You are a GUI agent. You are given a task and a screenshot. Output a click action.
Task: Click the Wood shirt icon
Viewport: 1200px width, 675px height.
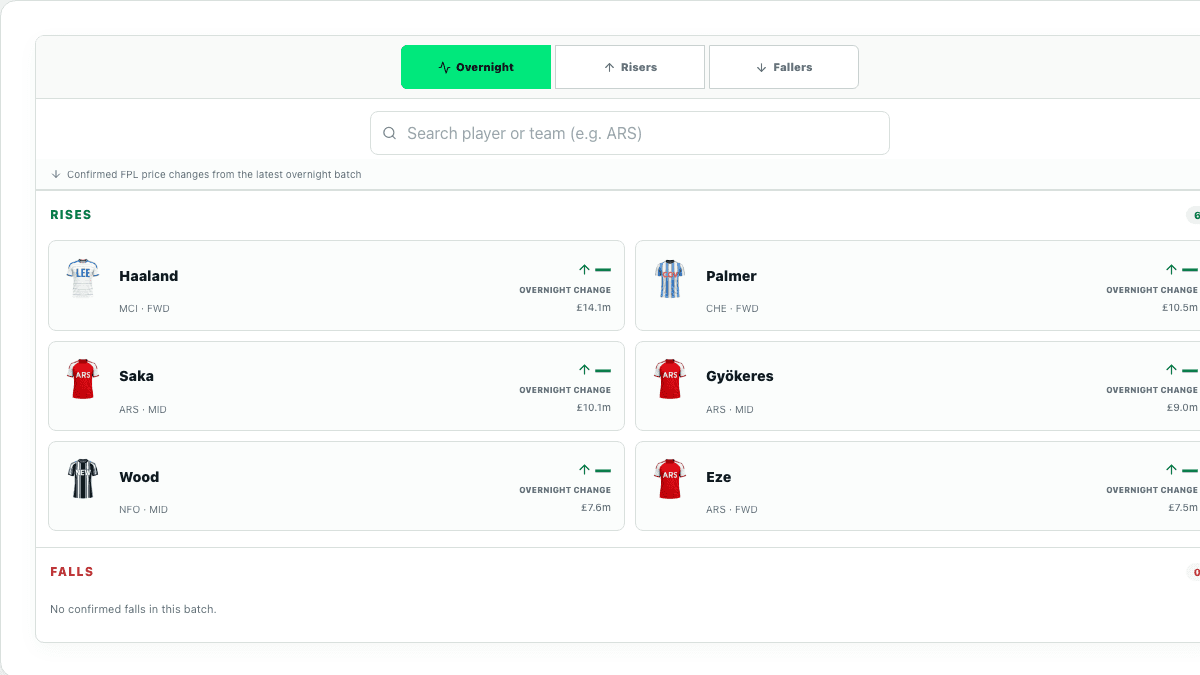(x=83, y=478)
